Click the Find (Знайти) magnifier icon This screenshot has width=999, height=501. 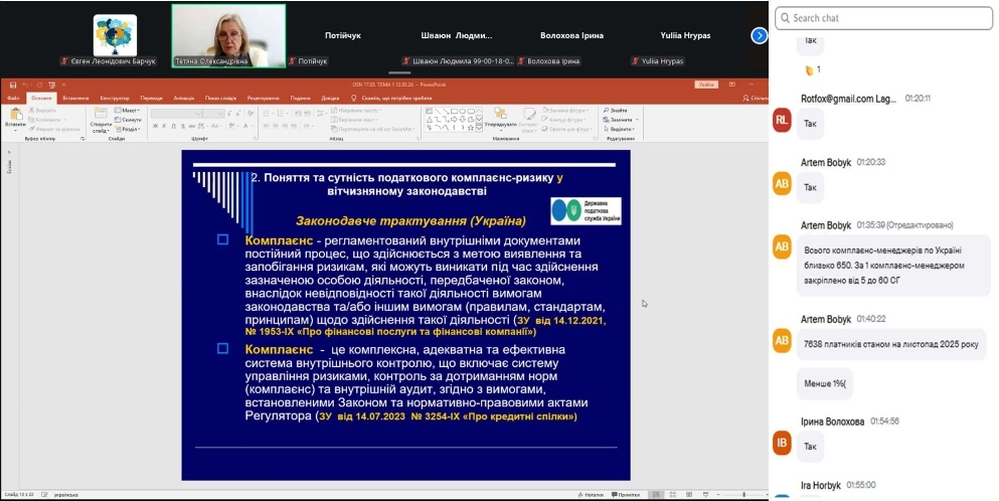point(611,110)
